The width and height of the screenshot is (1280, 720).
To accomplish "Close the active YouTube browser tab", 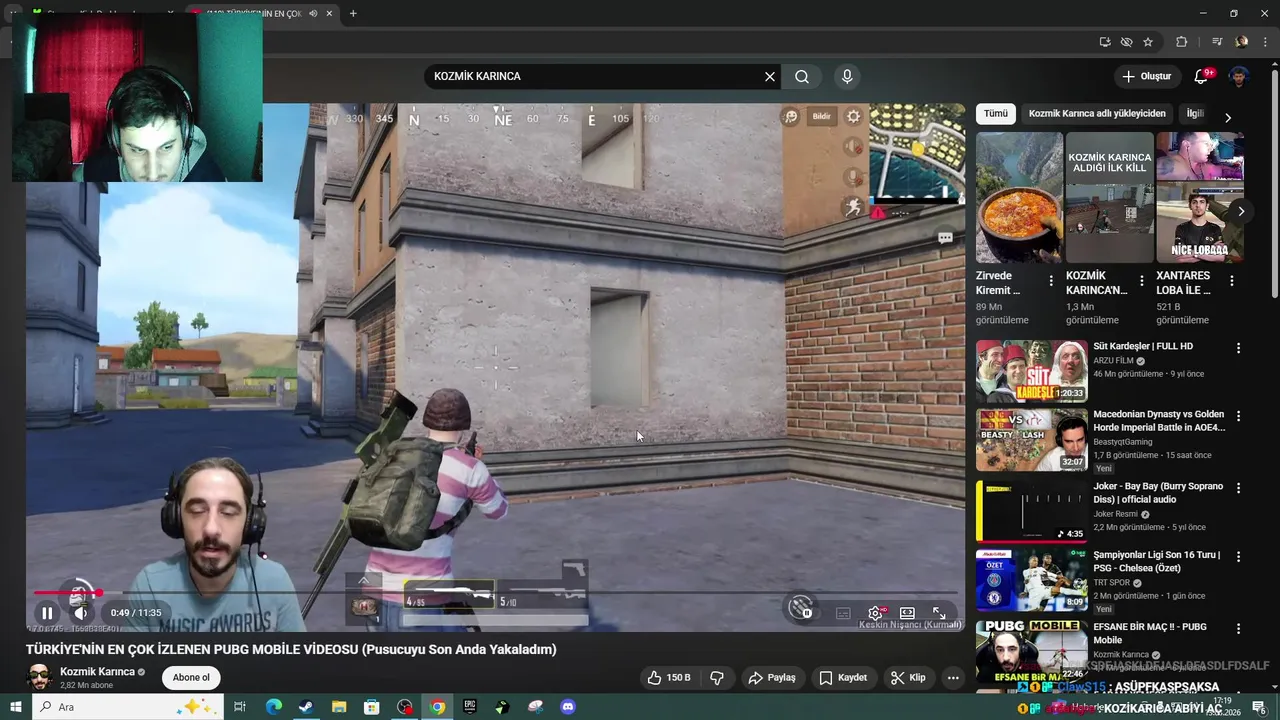I will point(329,13).
